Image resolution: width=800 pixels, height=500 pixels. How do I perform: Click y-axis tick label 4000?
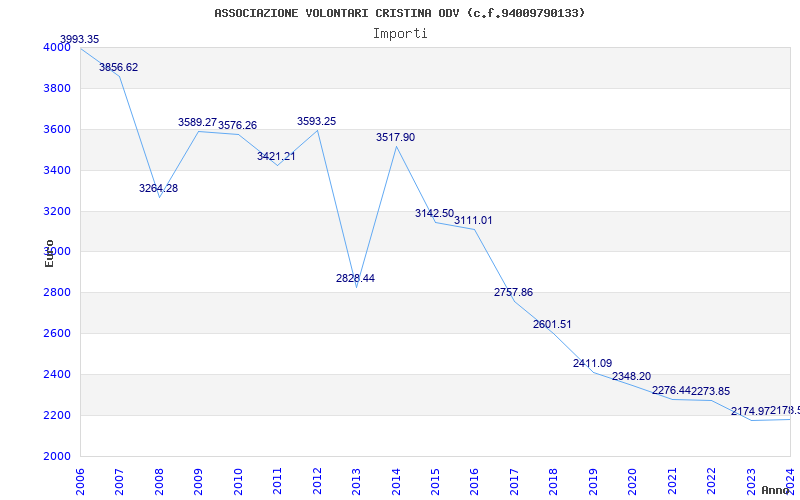pos(57,47)
